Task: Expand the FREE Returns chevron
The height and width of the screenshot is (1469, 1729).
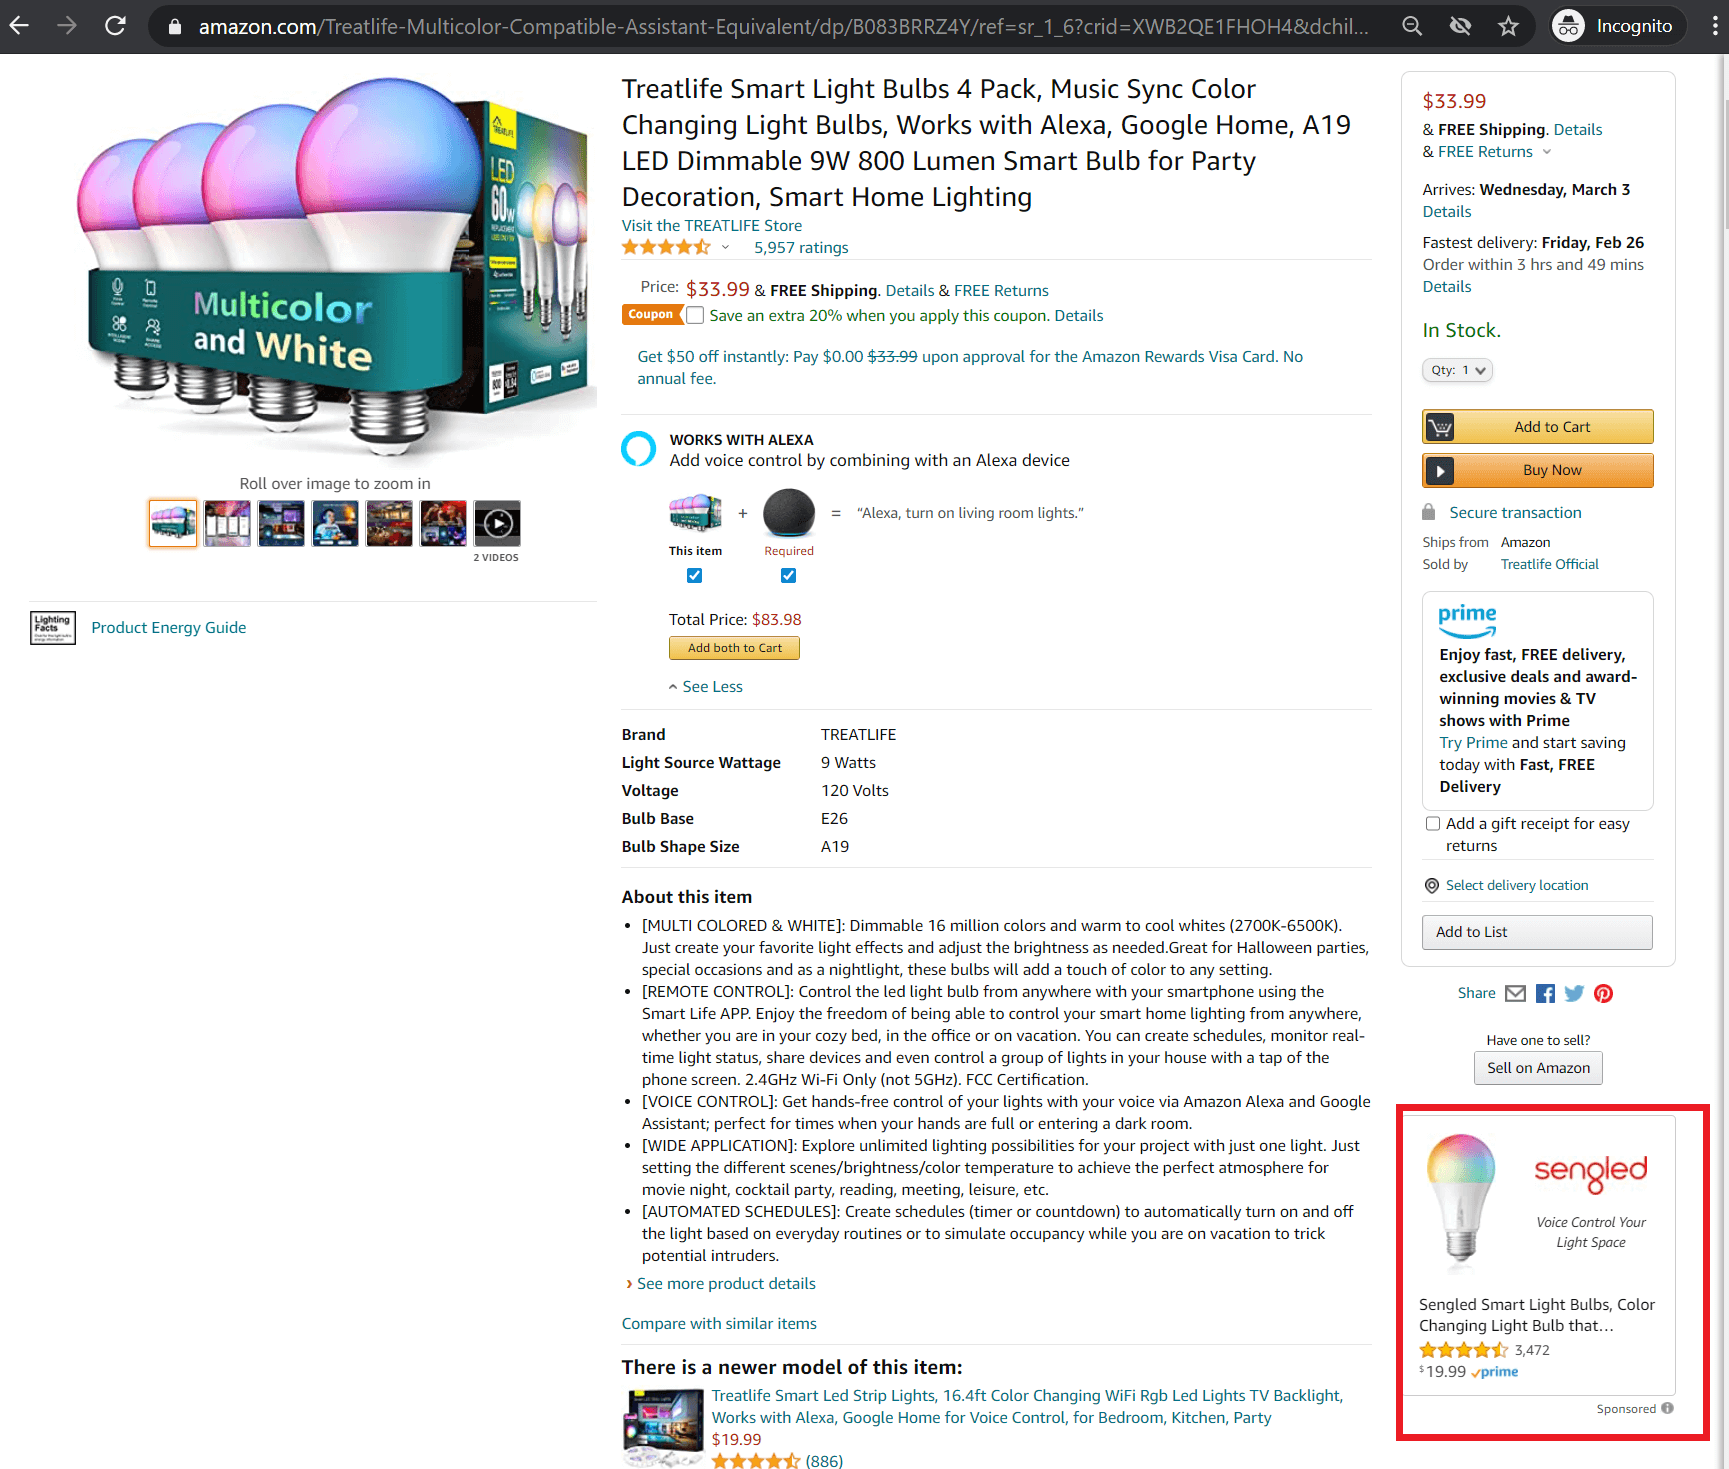Action: click(x=1546, y=152)
